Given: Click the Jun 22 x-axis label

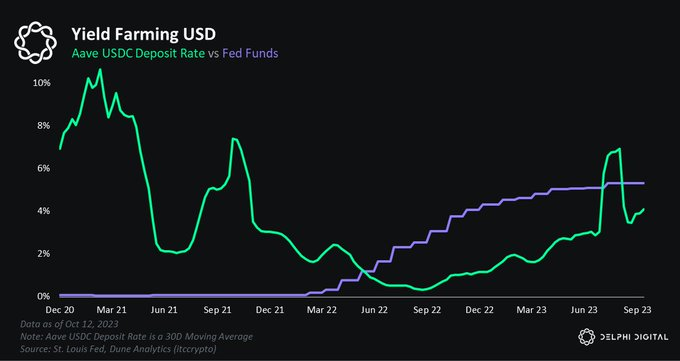Looking at the screenshot, I should click(x=374, y=310).
